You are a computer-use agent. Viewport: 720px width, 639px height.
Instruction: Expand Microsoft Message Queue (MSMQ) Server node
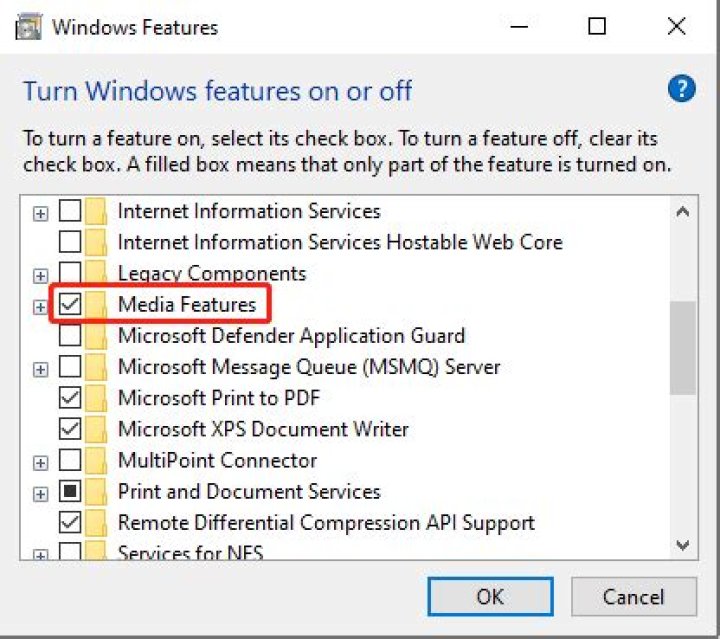coord(41,369)
